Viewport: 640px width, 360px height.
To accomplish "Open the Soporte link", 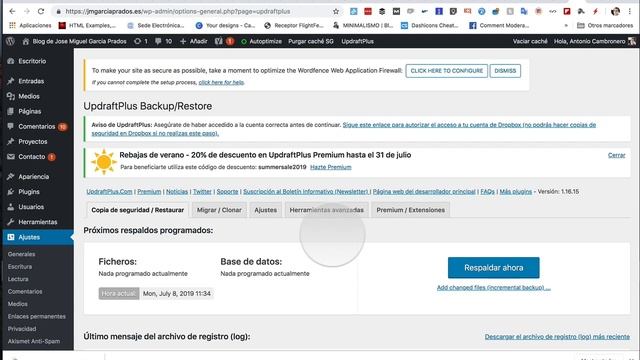I will (x=227, y=191).
